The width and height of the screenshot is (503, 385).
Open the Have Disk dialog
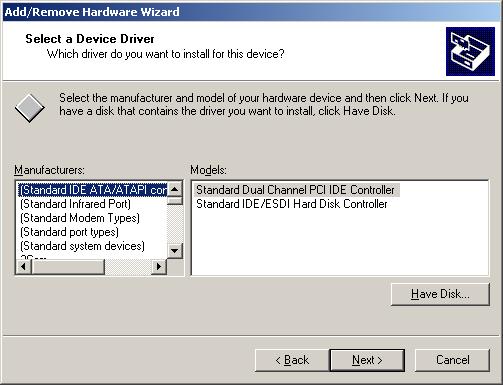[440, 294]
